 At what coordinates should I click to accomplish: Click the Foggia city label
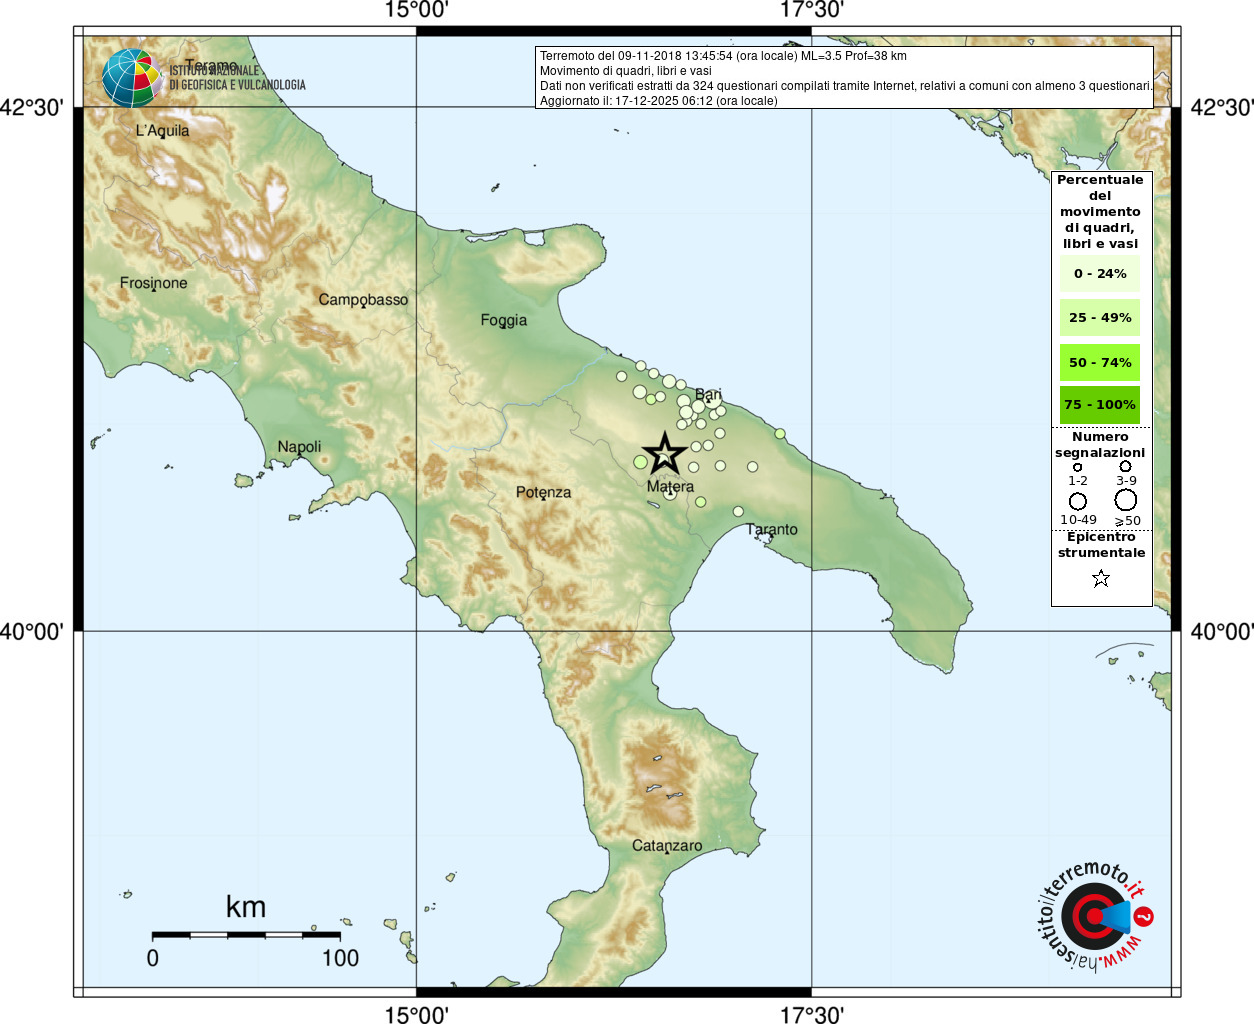click(503, 320)
